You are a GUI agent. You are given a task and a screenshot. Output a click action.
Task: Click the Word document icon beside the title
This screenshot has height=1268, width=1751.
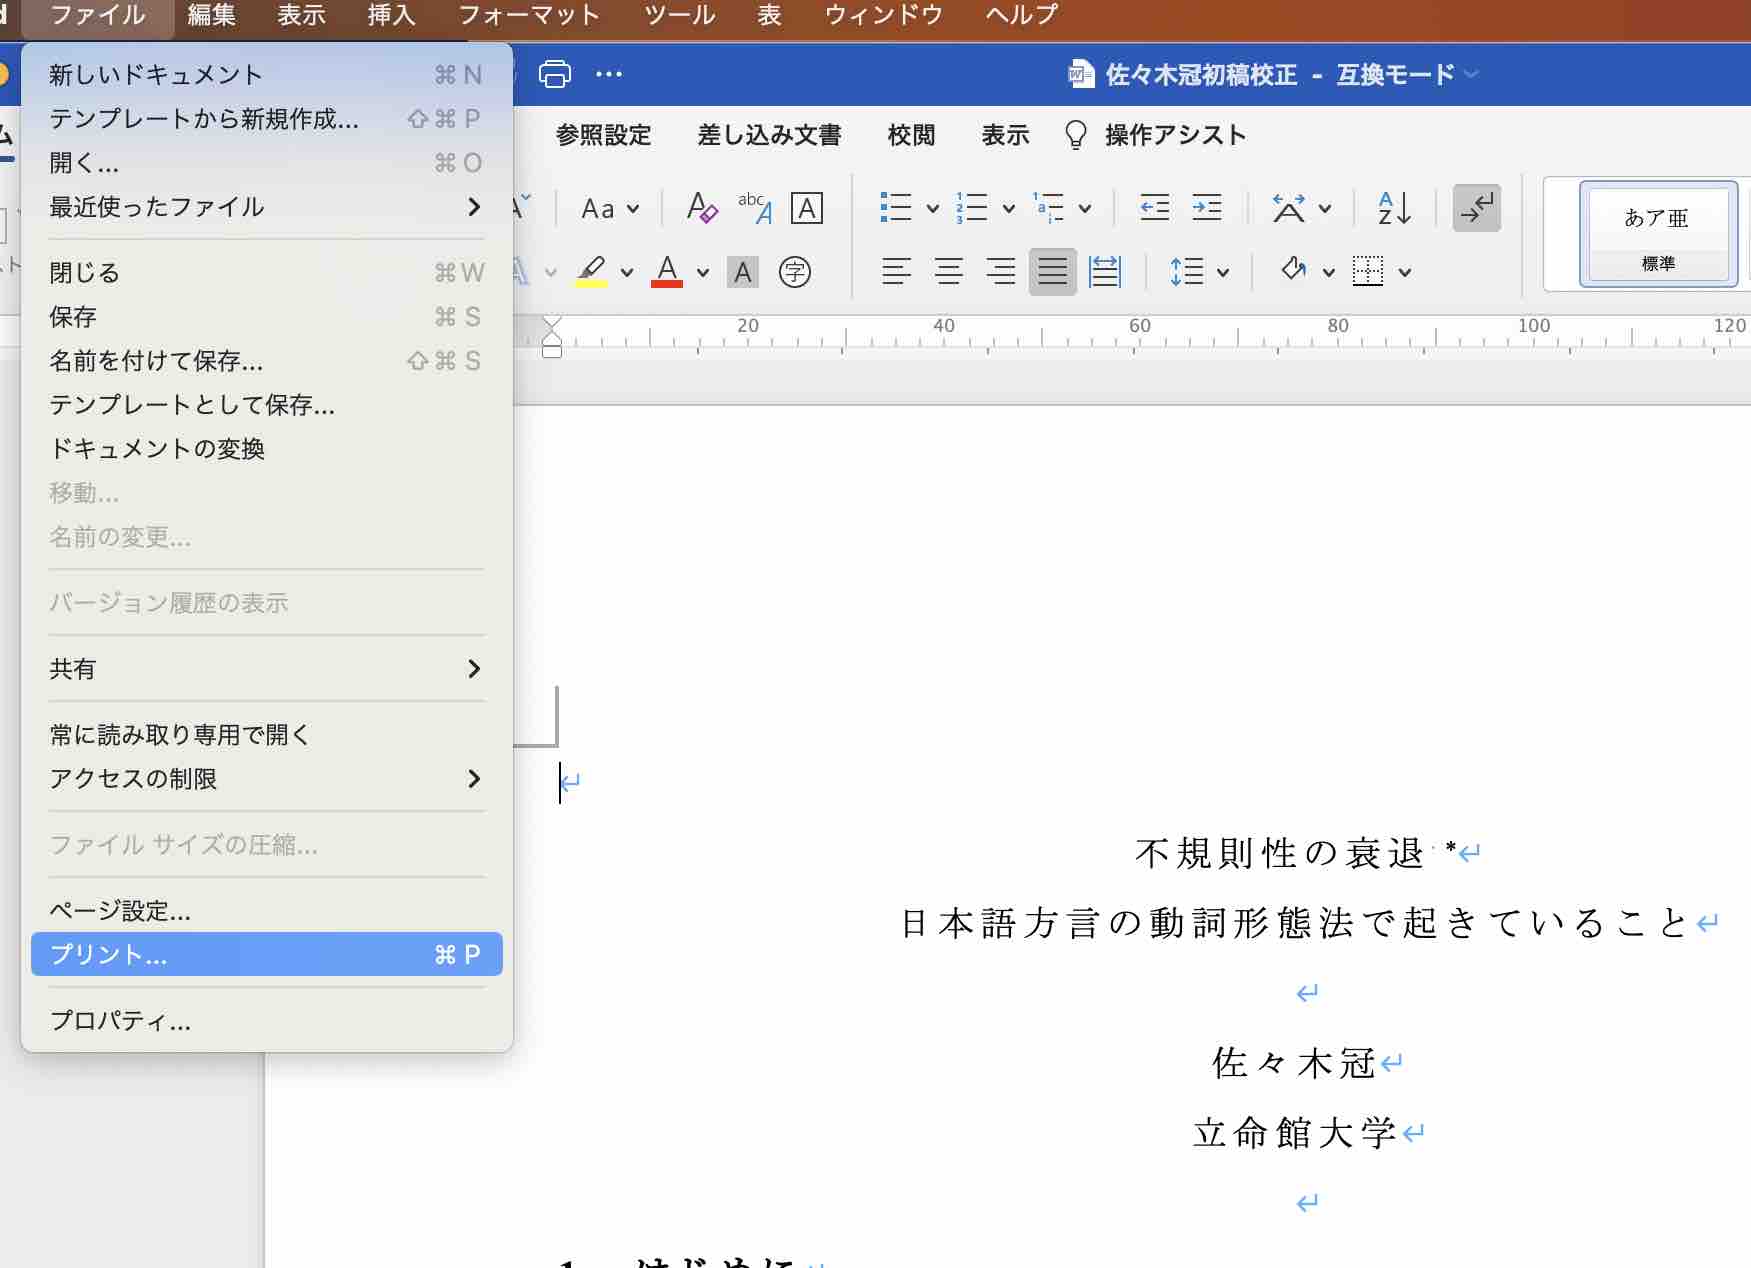(1081, 74)
